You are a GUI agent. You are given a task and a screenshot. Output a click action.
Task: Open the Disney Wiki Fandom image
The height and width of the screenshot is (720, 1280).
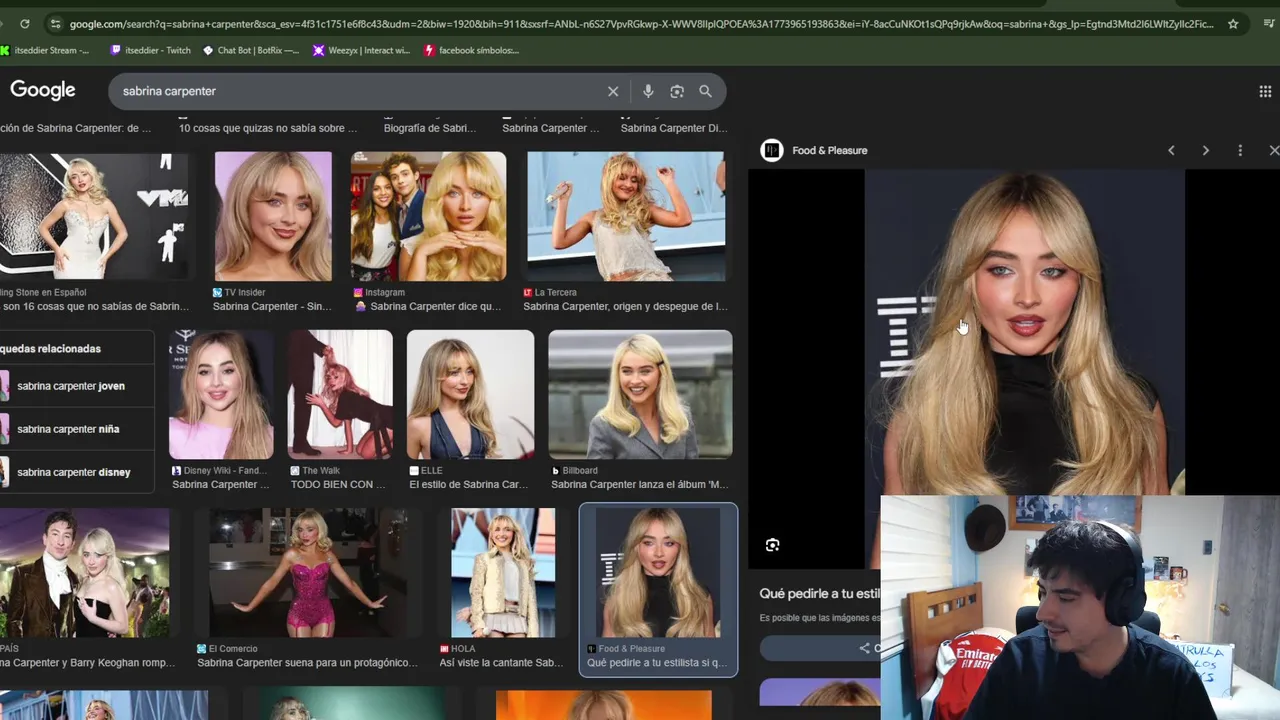(221, 394)
